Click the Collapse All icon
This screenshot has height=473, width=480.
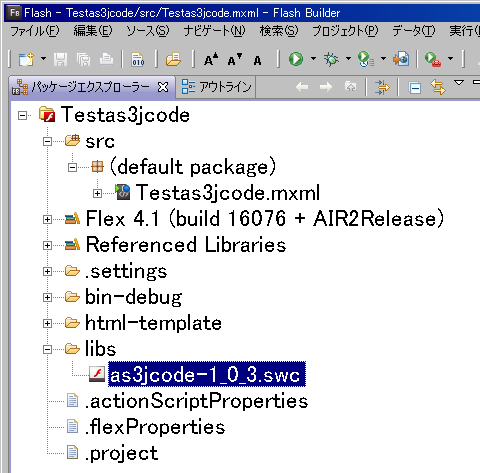tap(415, 88)
